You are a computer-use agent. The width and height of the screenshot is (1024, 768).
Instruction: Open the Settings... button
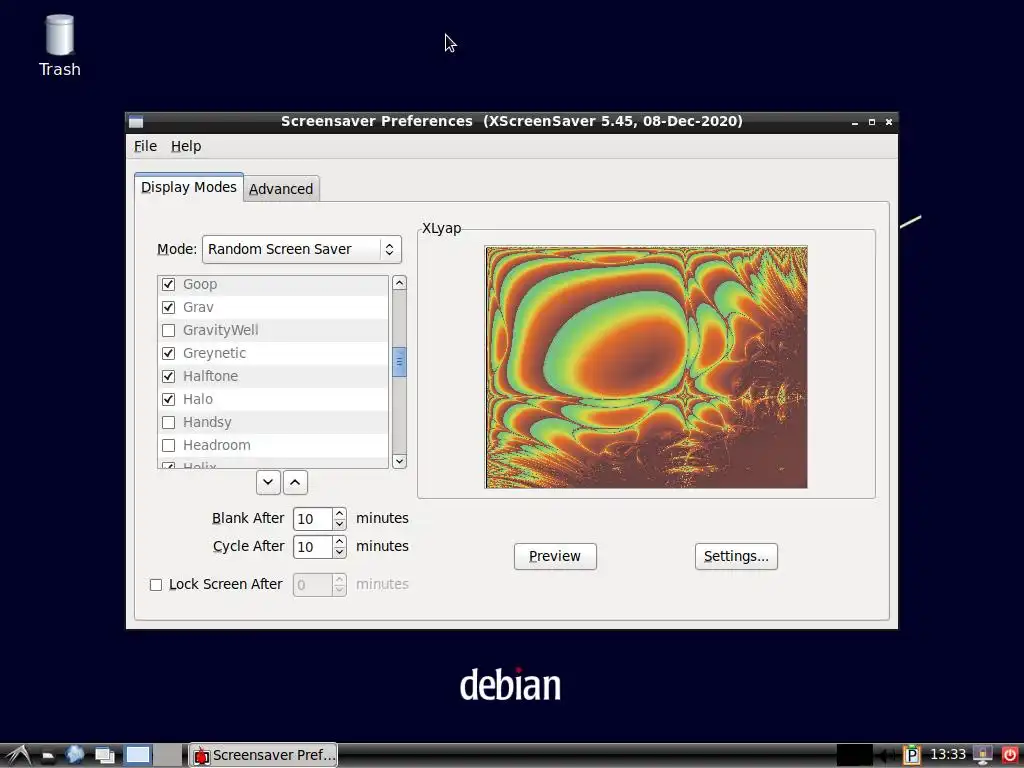point(736,556)
